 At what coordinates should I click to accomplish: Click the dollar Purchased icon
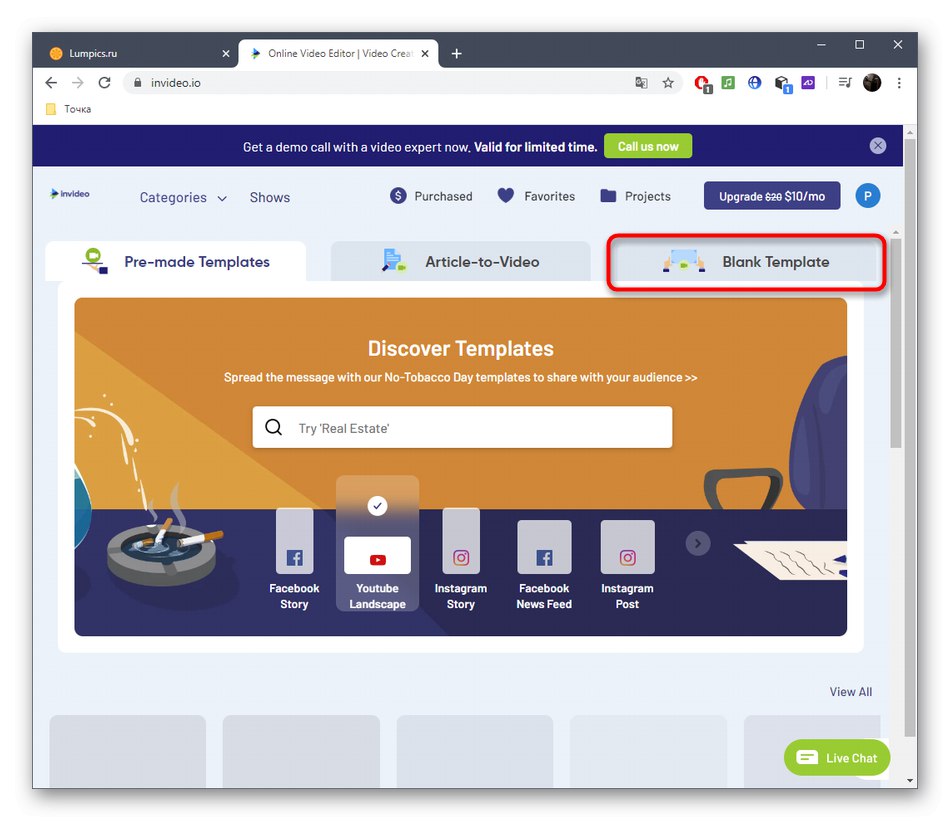coord(398,196)
